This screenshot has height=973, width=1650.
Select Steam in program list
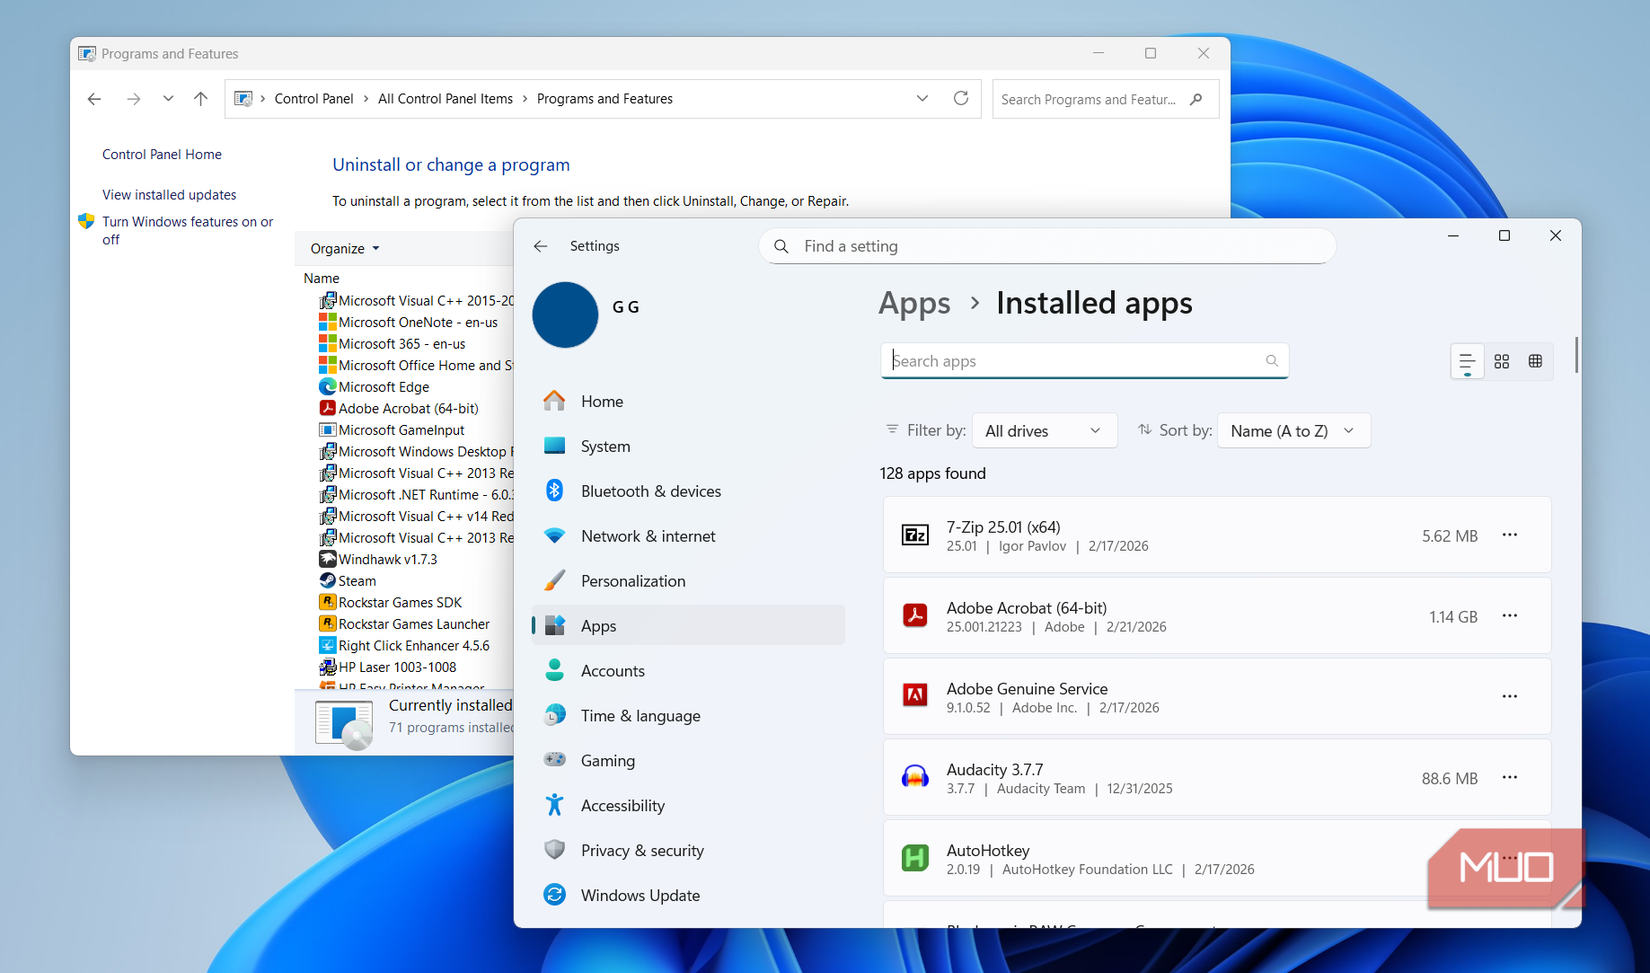coord(347,581)
